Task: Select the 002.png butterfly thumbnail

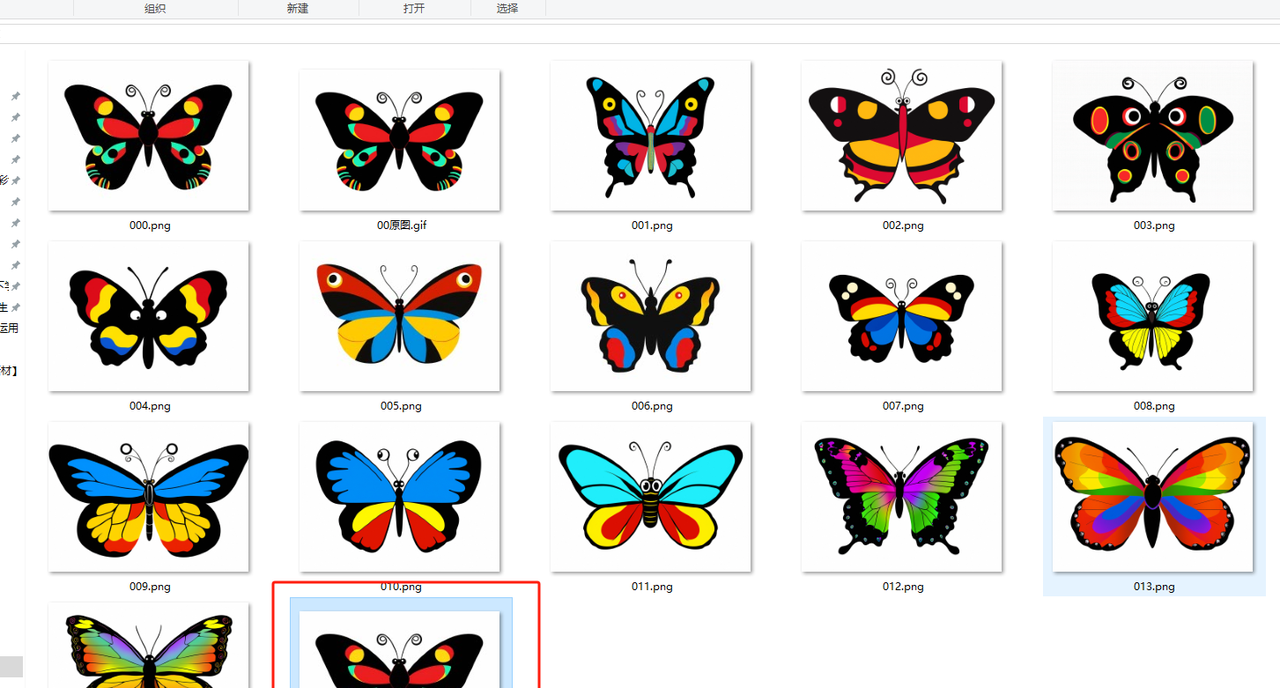Action: point(902,136)
